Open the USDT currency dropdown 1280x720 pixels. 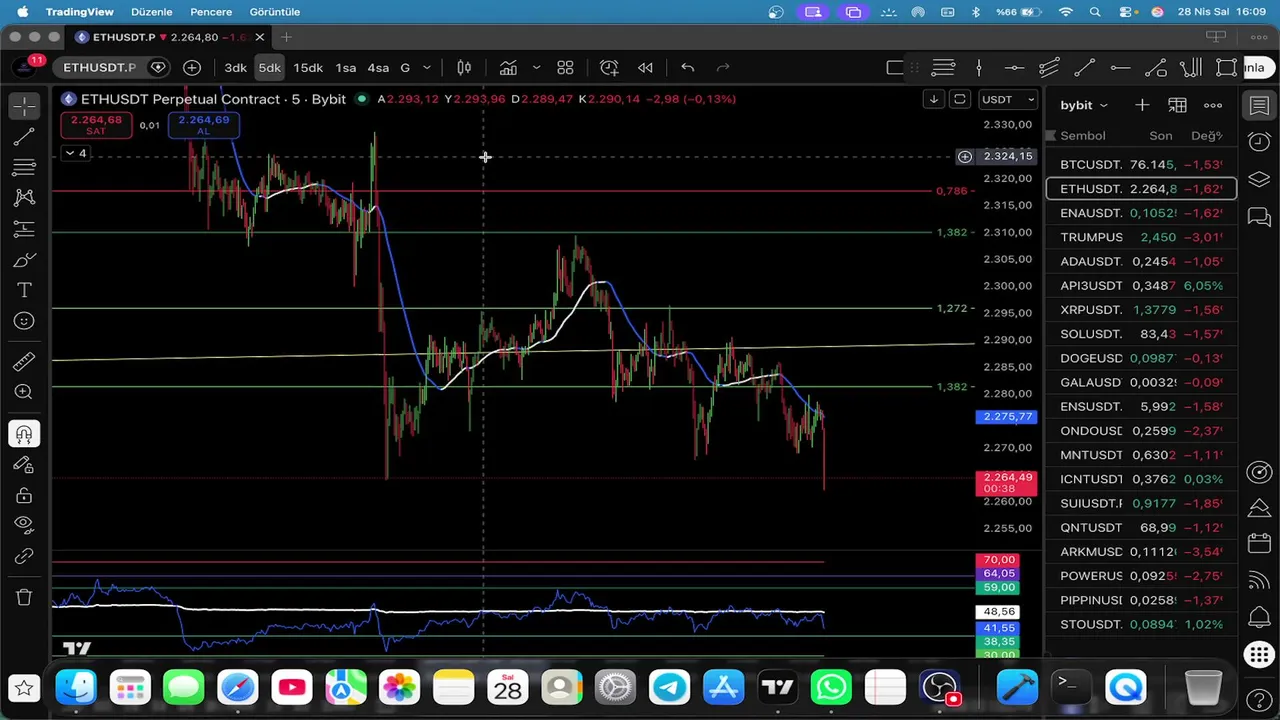(x=1008, y=99)
